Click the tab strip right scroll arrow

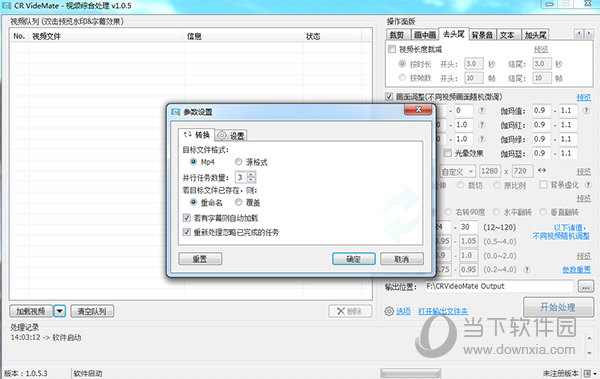pos(589,34)
